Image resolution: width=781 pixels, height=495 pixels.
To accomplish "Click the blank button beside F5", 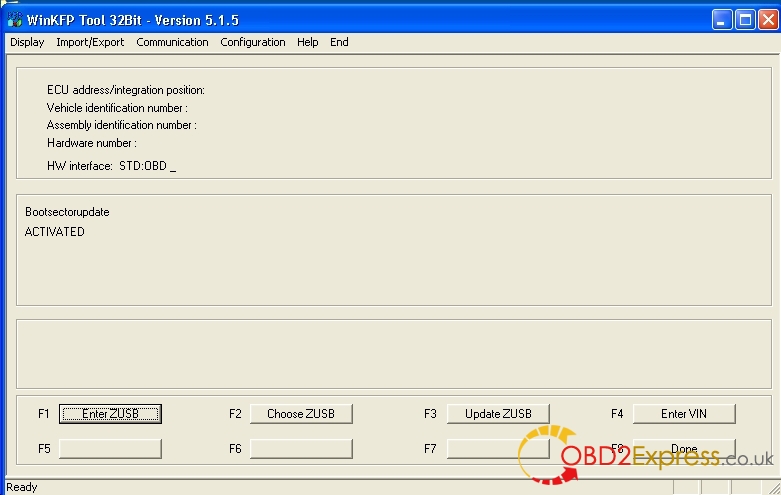I will point(110,449).
